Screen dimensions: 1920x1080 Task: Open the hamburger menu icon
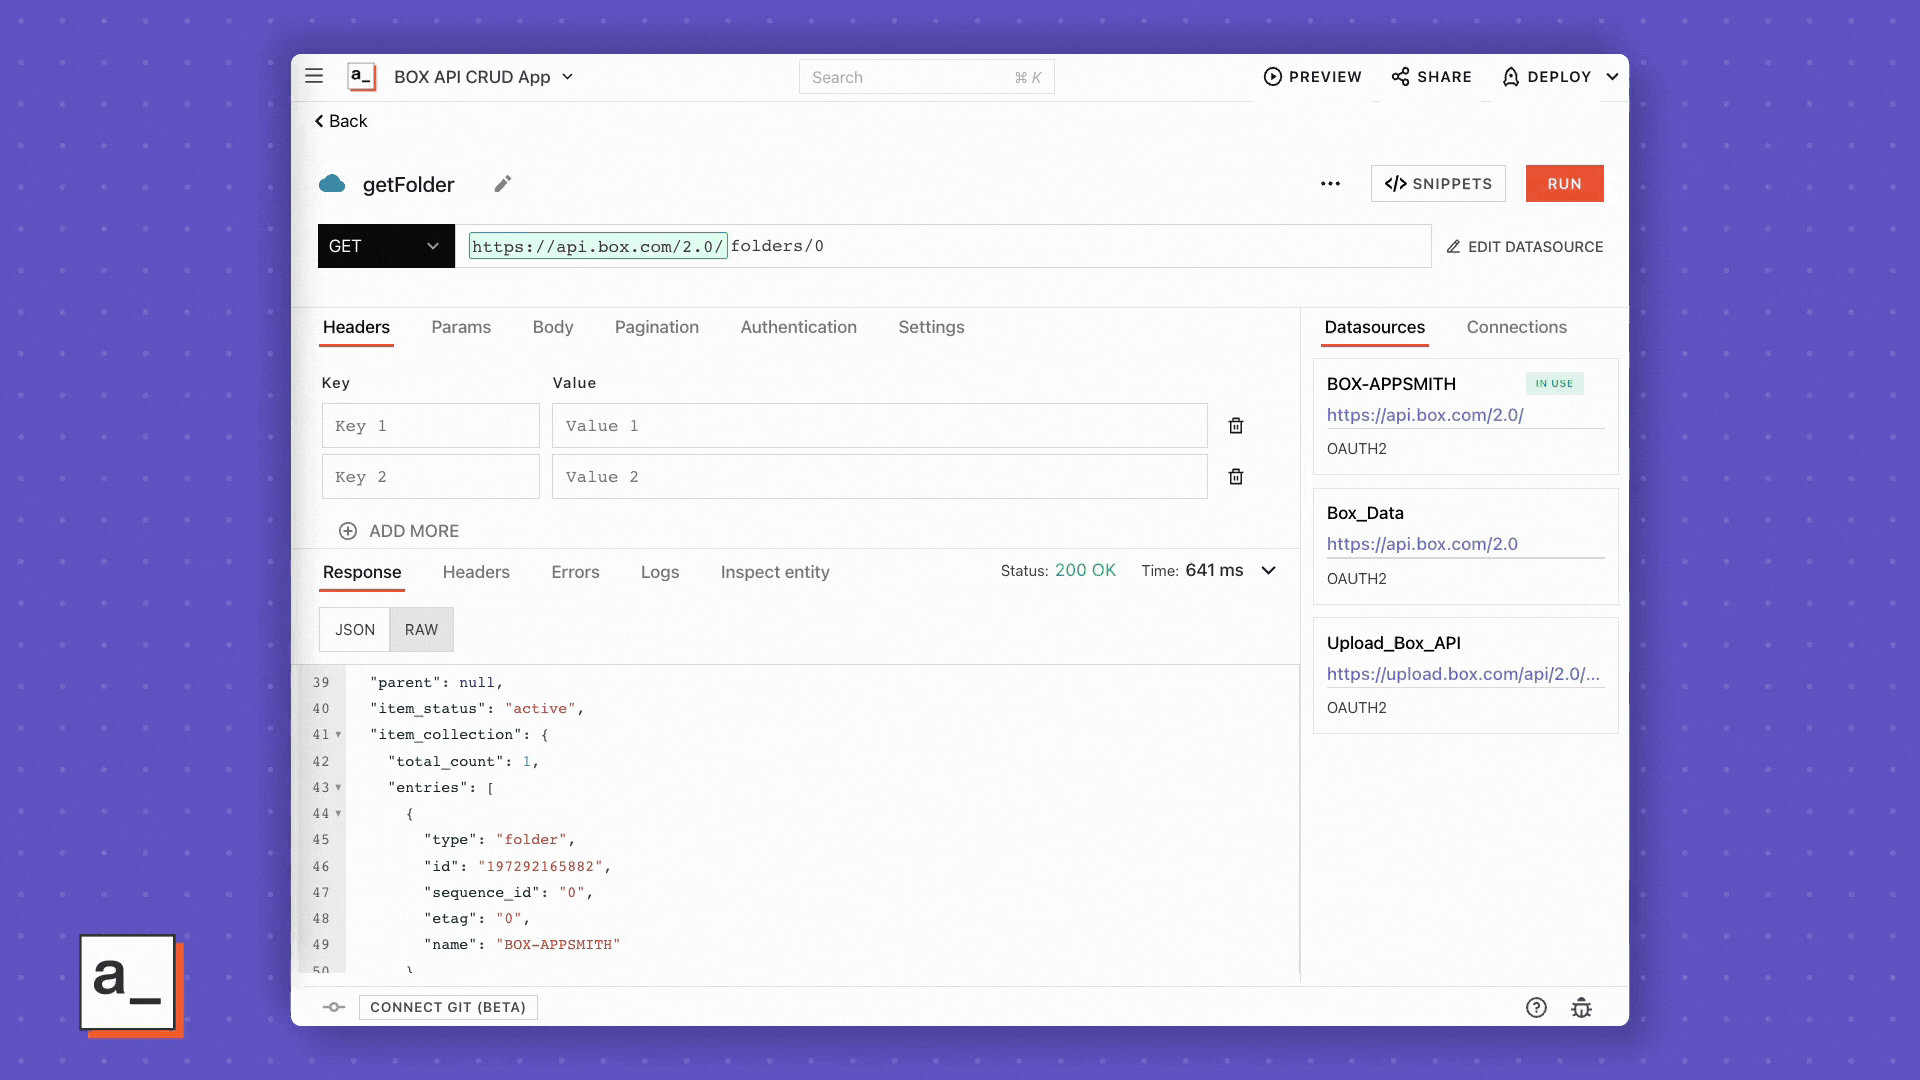(314, 76)
